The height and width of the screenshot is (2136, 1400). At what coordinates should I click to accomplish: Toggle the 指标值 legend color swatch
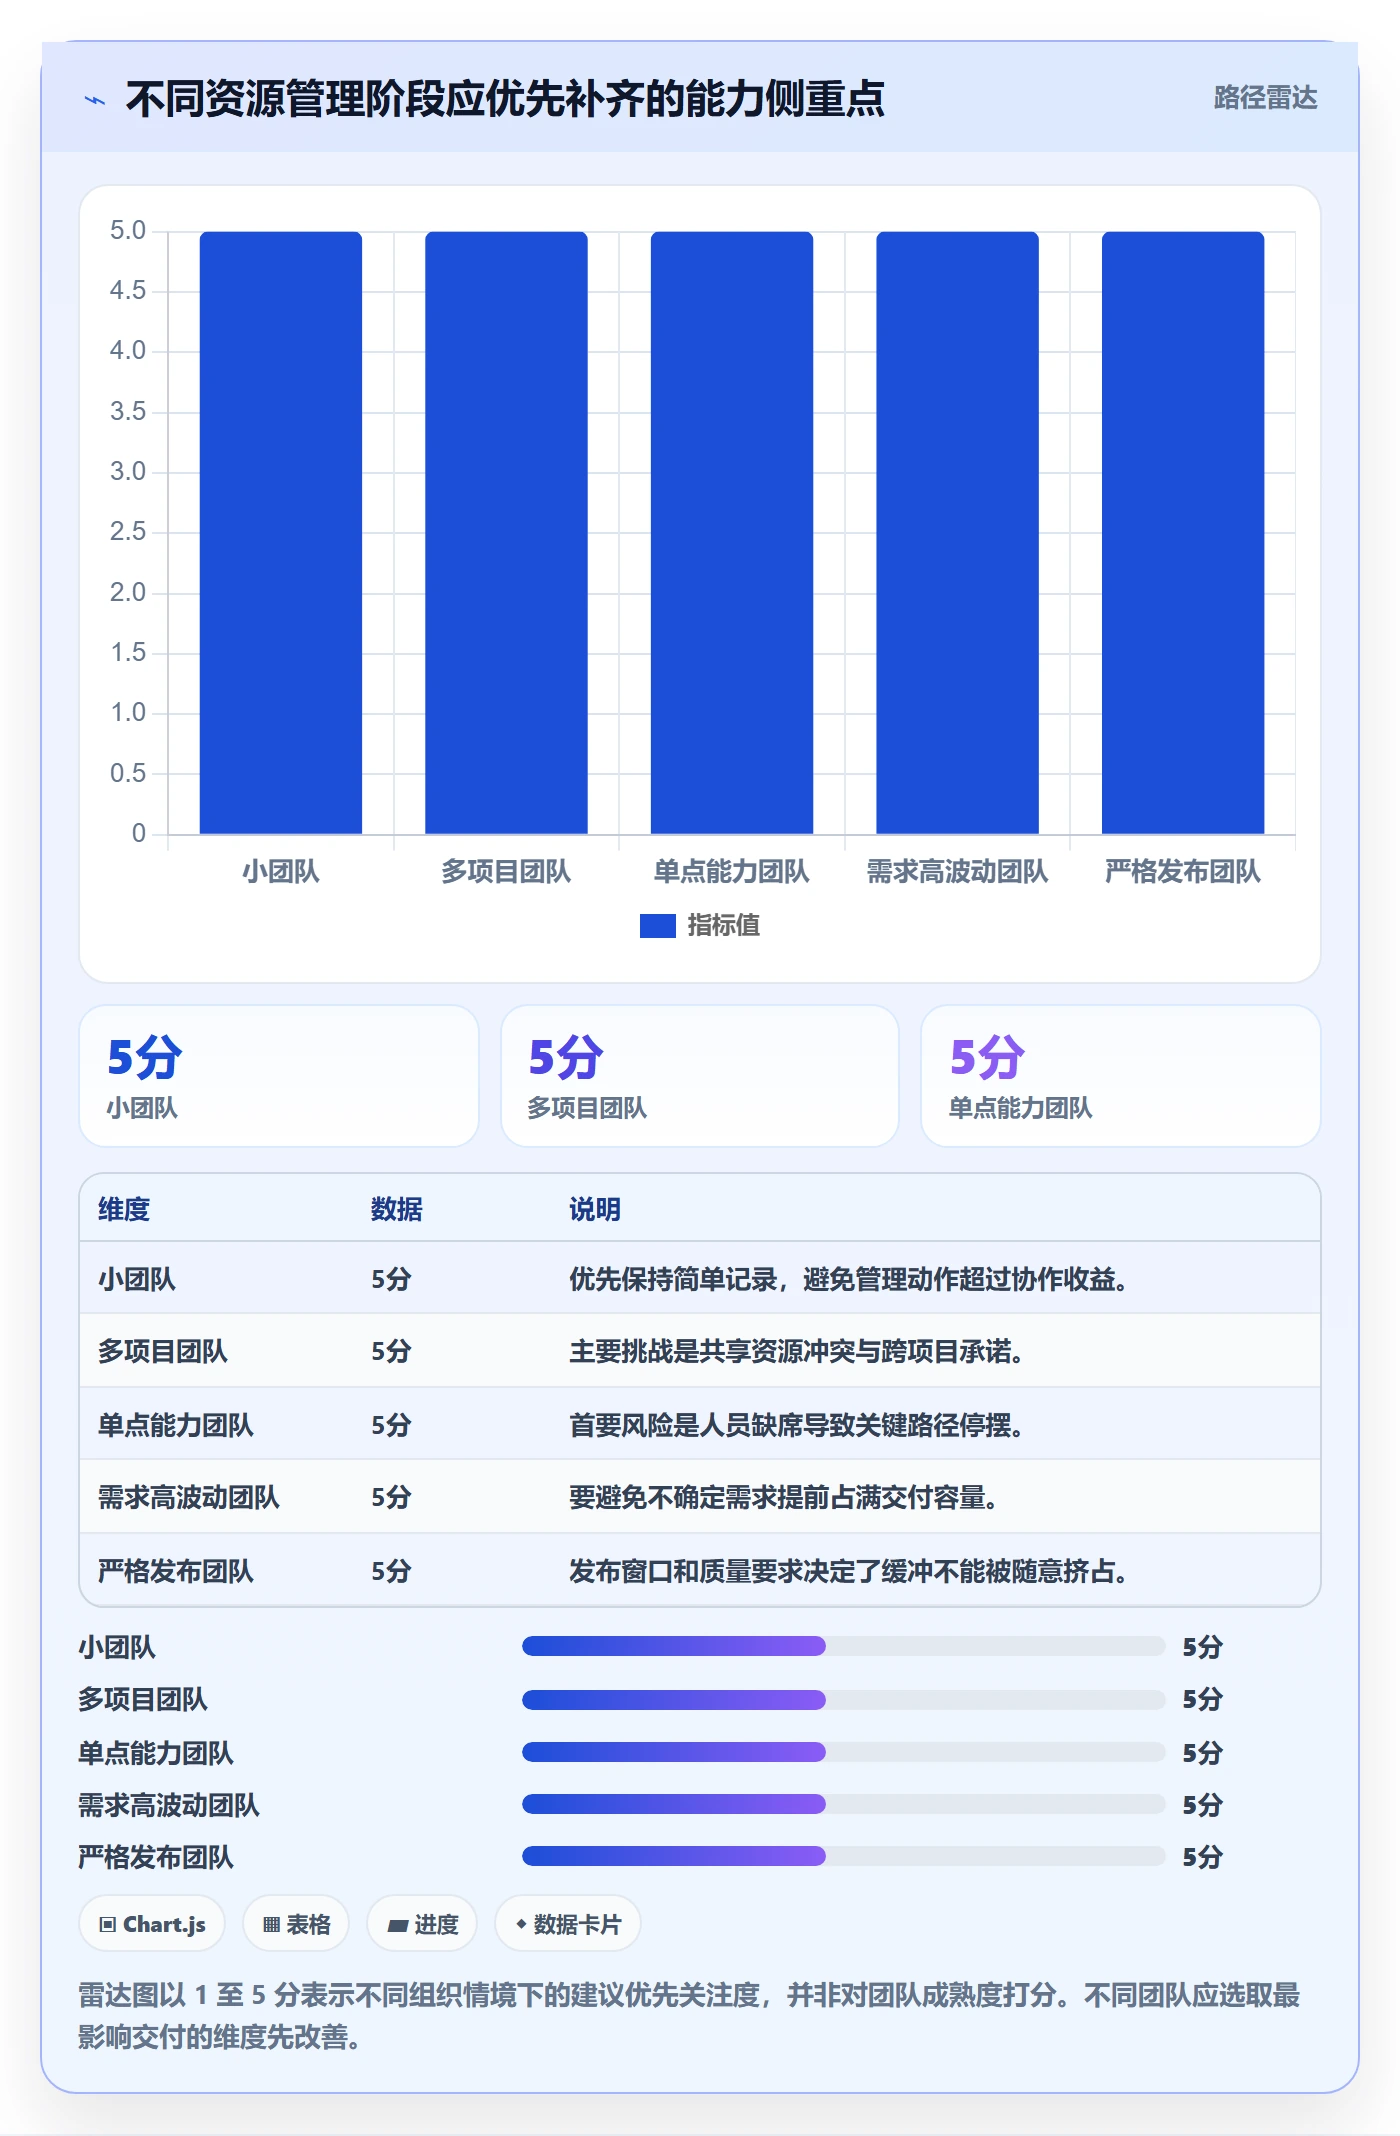point(658,926)
